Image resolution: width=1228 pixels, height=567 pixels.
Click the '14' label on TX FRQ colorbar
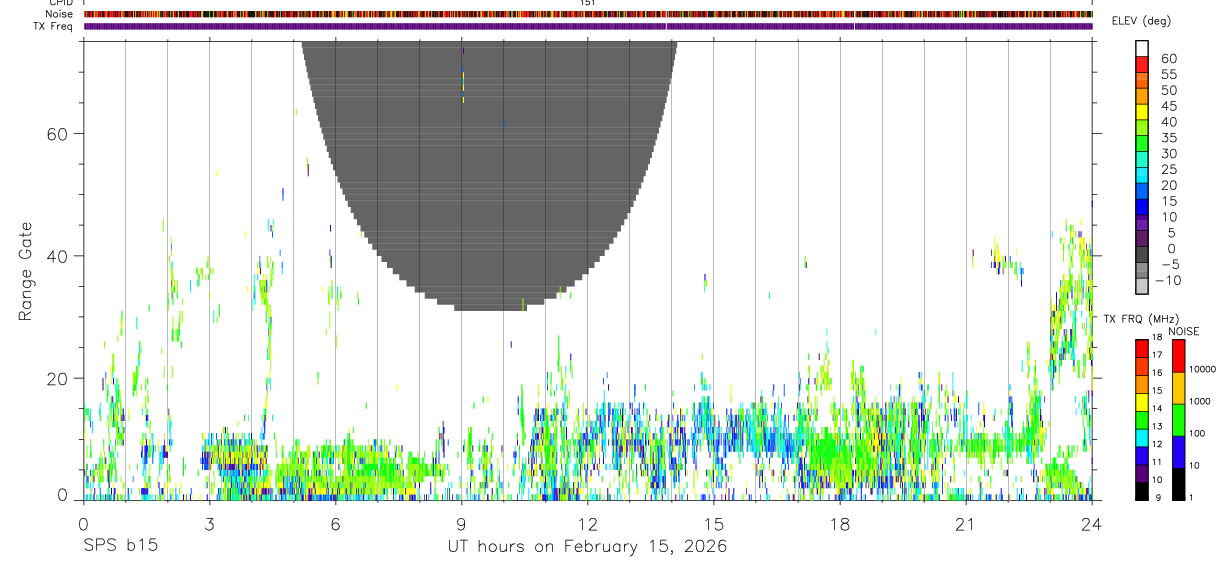(1156, 408)
